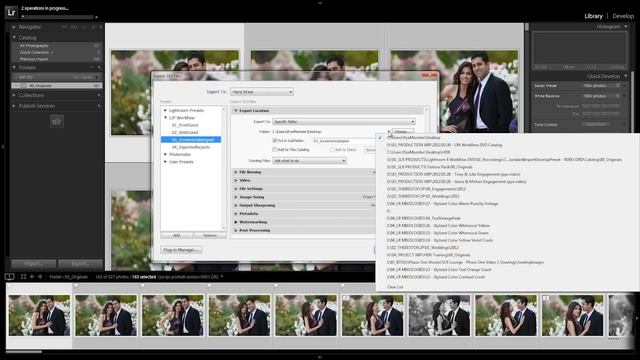Open the Histogram panel menu arrow

pos(626,27)
